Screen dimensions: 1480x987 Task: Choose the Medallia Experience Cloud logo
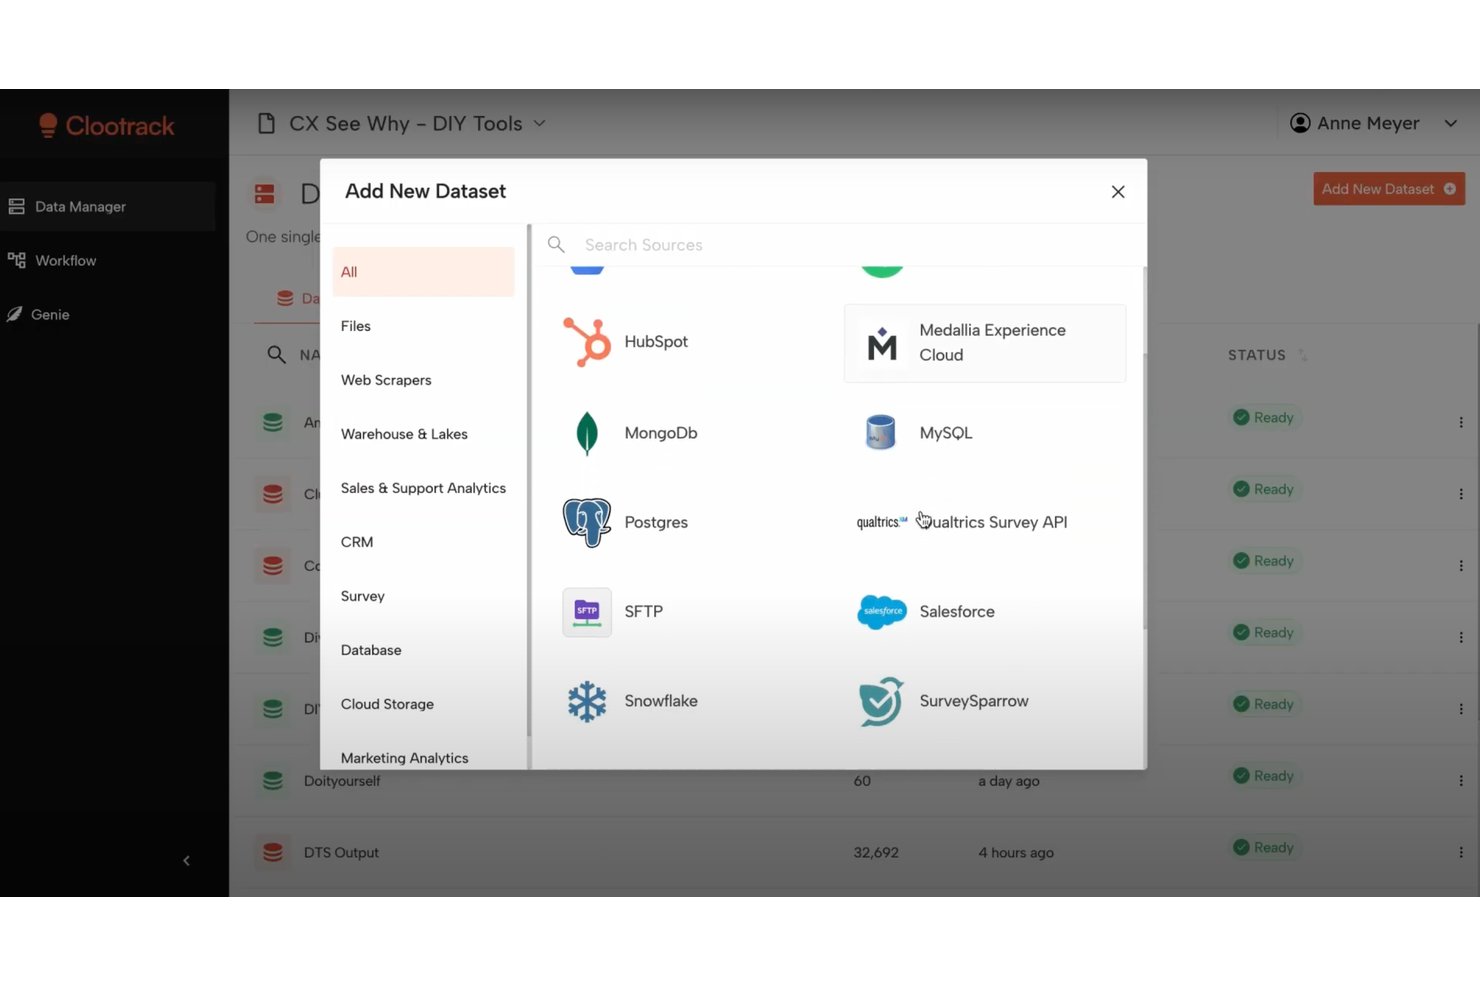click(882, 344)
